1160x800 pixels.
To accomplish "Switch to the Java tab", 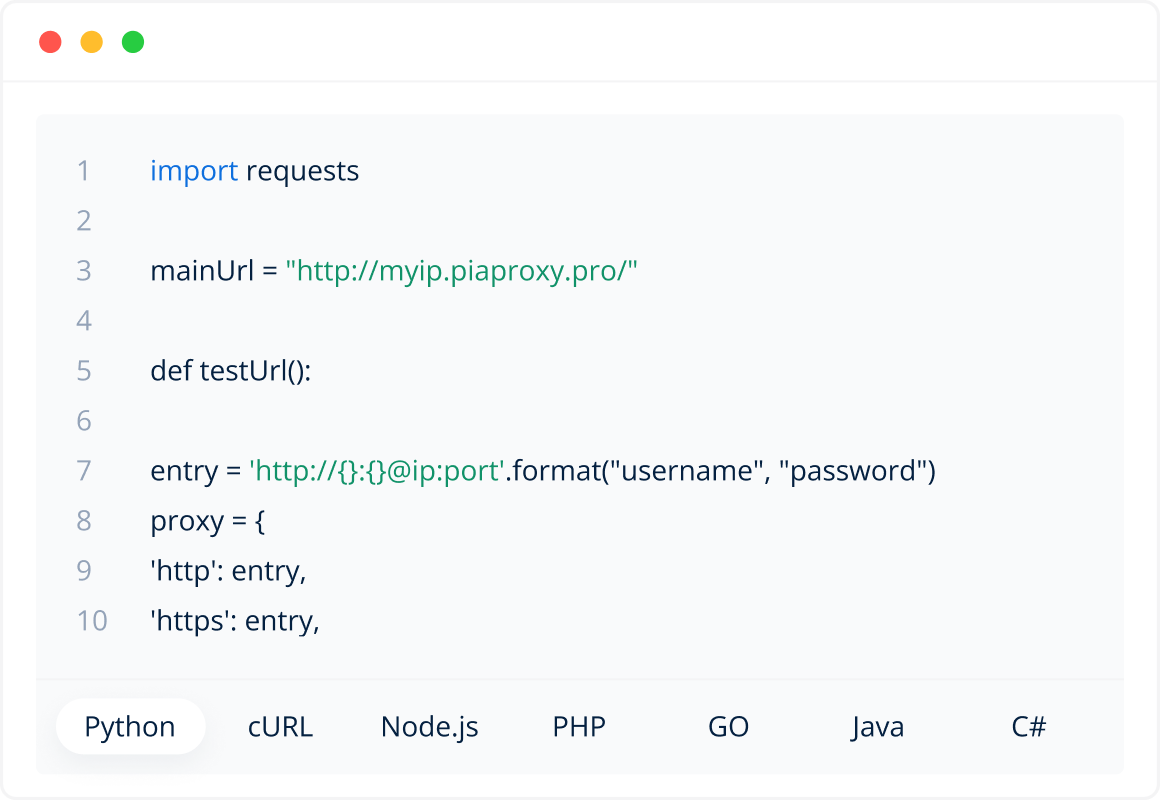I will click(878, 726).
